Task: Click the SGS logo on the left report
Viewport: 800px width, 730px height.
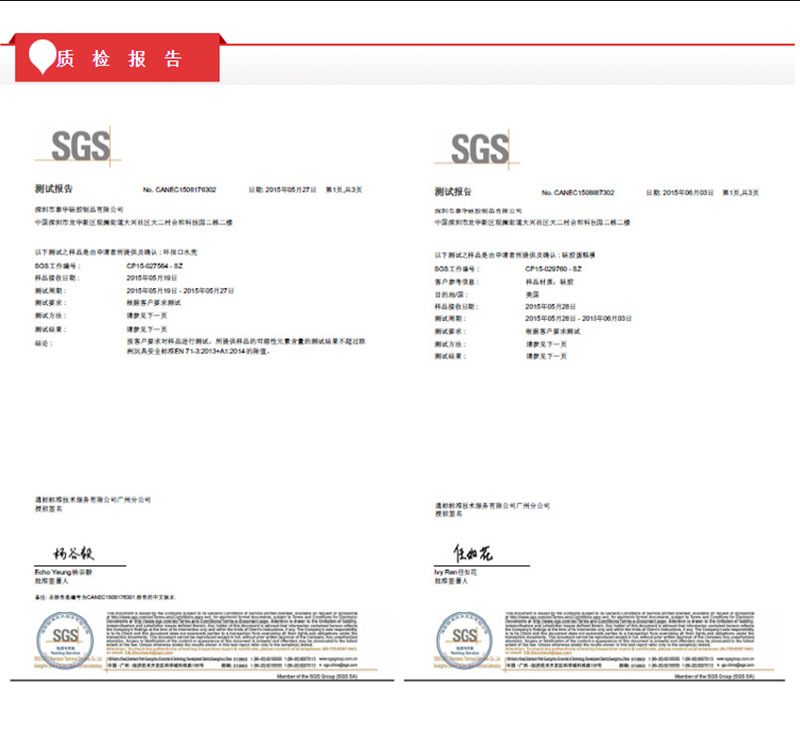Action: click(80, 146)
